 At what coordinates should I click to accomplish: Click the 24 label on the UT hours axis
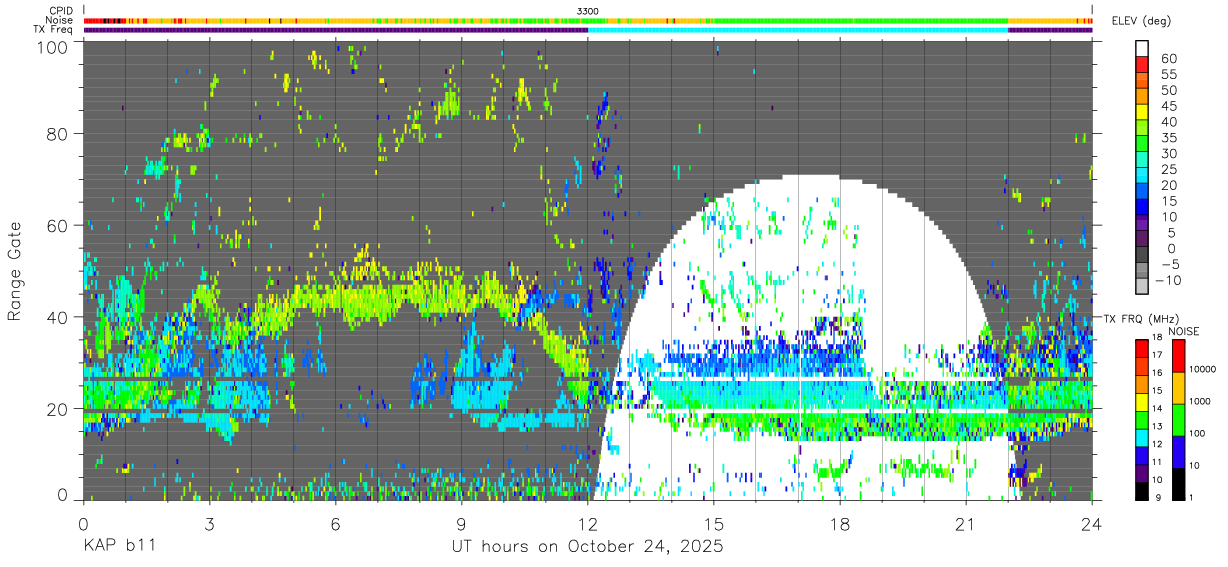coord(1092,523)
